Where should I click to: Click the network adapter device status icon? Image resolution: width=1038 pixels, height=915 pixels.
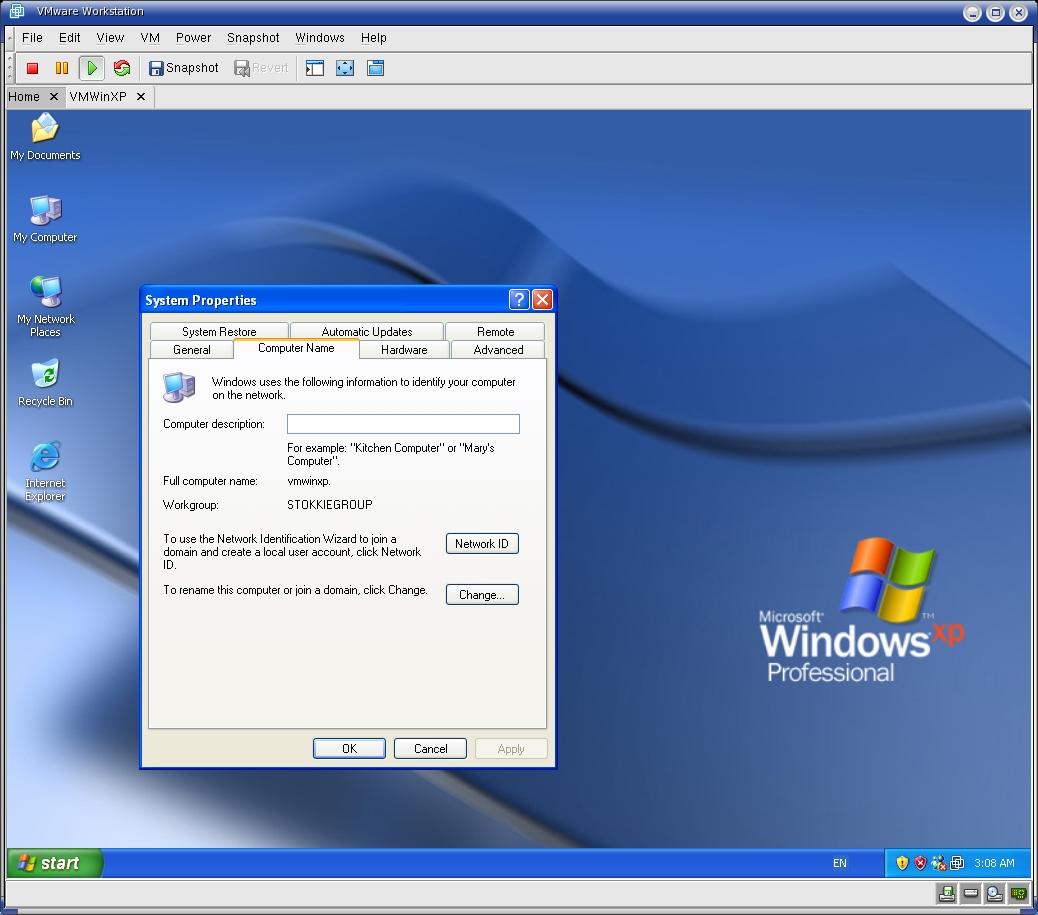click(x=1018, y=894)
